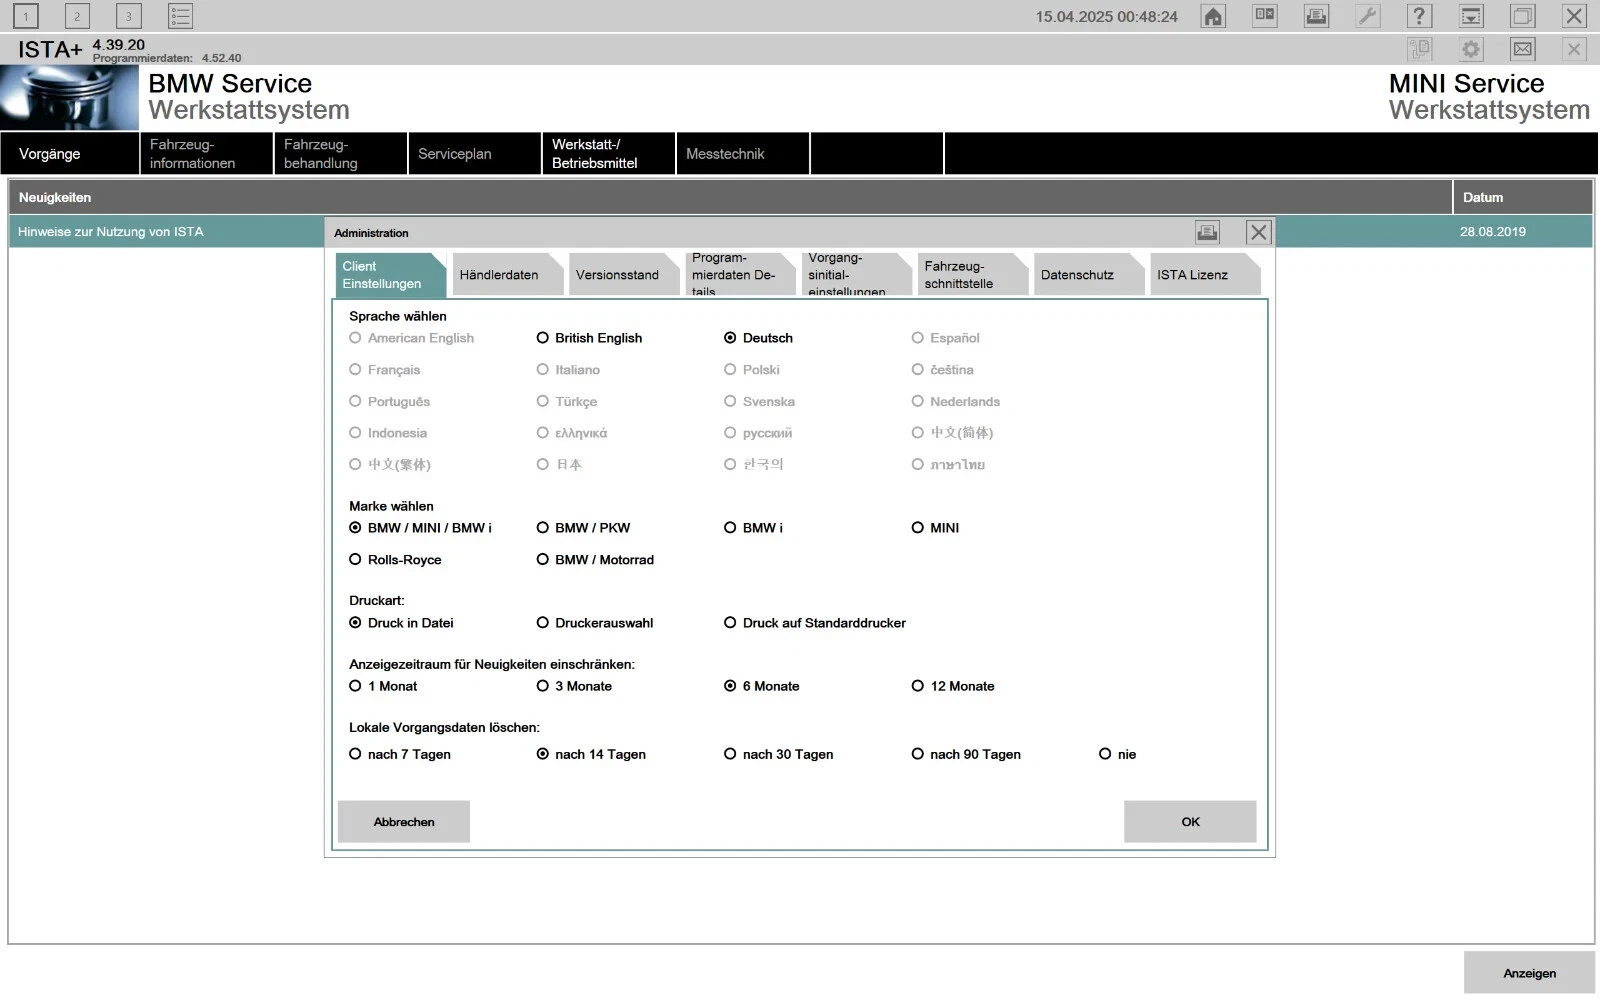Click the minimize-to-tray window icon
1600x1000 pixels.
[x=1471, y=16]
